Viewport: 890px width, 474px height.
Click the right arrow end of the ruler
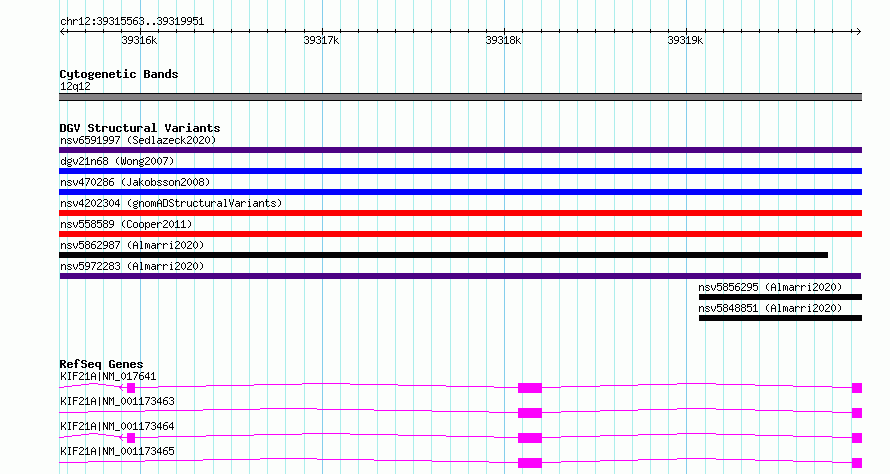(858, 31)
